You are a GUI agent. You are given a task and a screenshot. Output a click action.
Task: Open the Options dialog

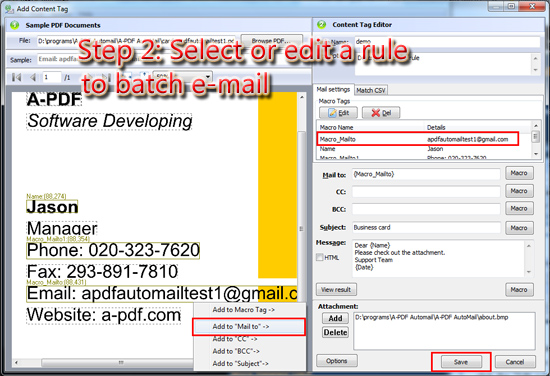337,361
